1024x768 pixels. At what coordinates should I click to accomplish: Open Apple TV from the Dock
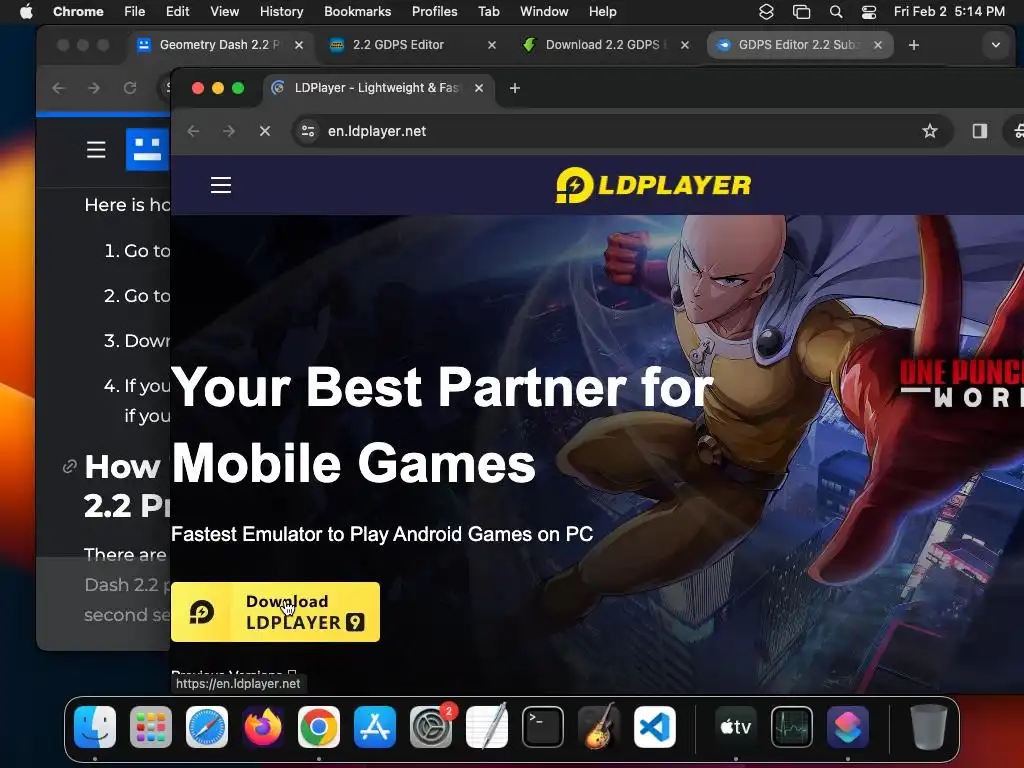pyautogui.click(x=735, y=727)
